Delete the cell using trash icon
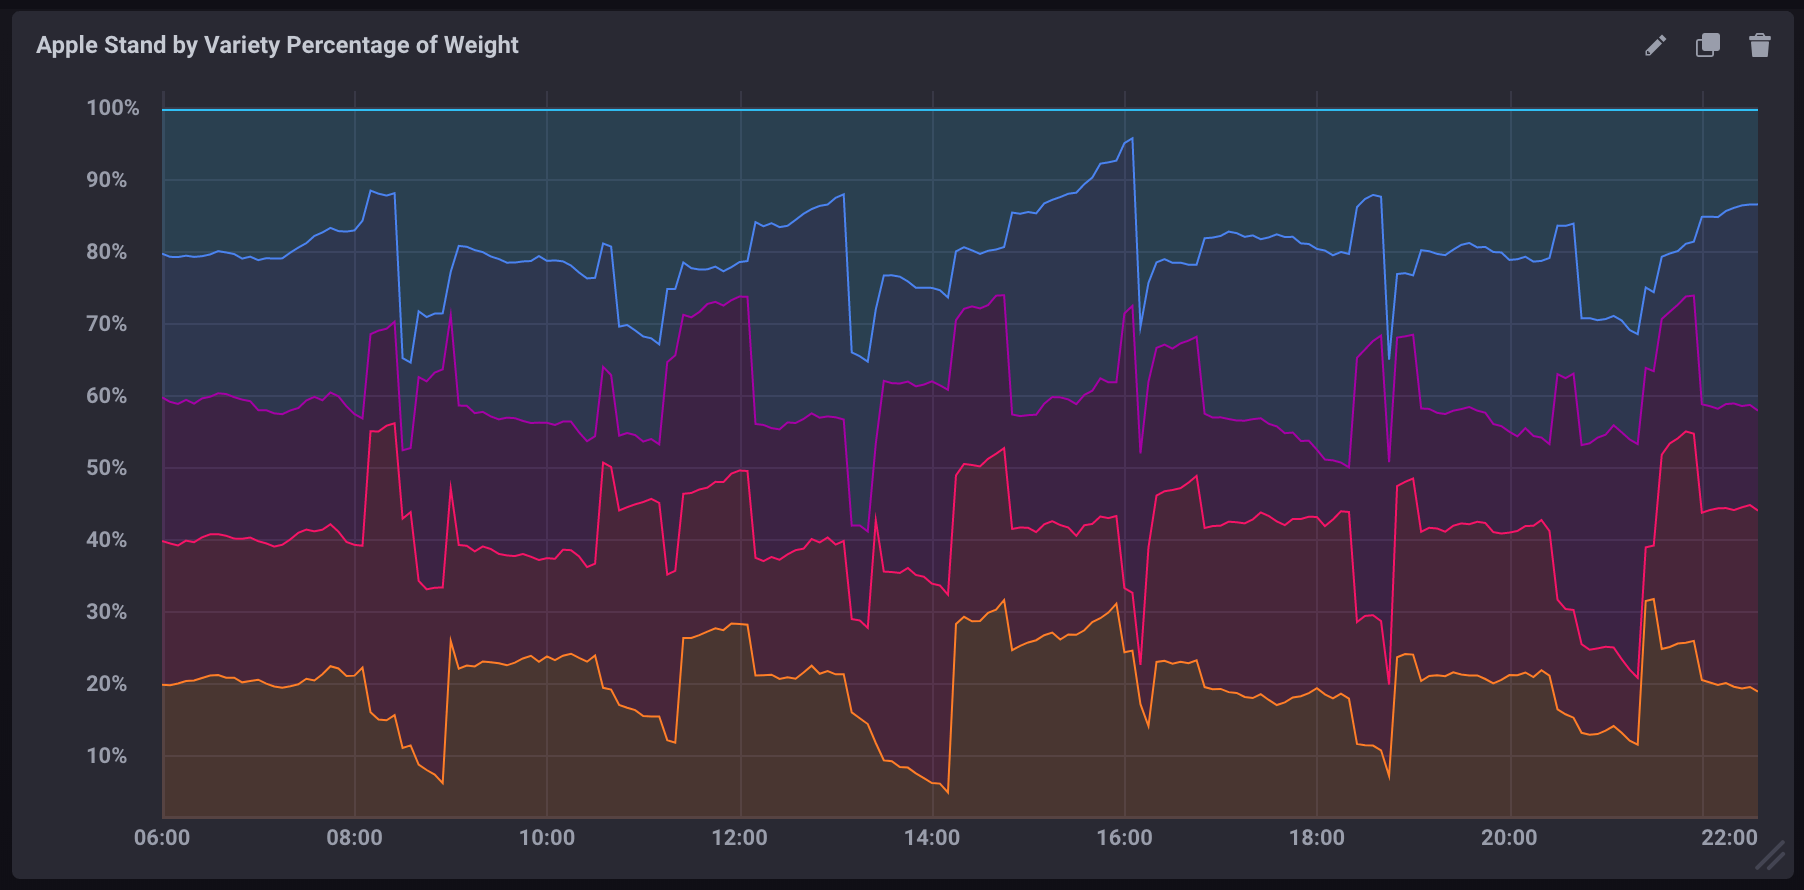 pos(1760,45)
